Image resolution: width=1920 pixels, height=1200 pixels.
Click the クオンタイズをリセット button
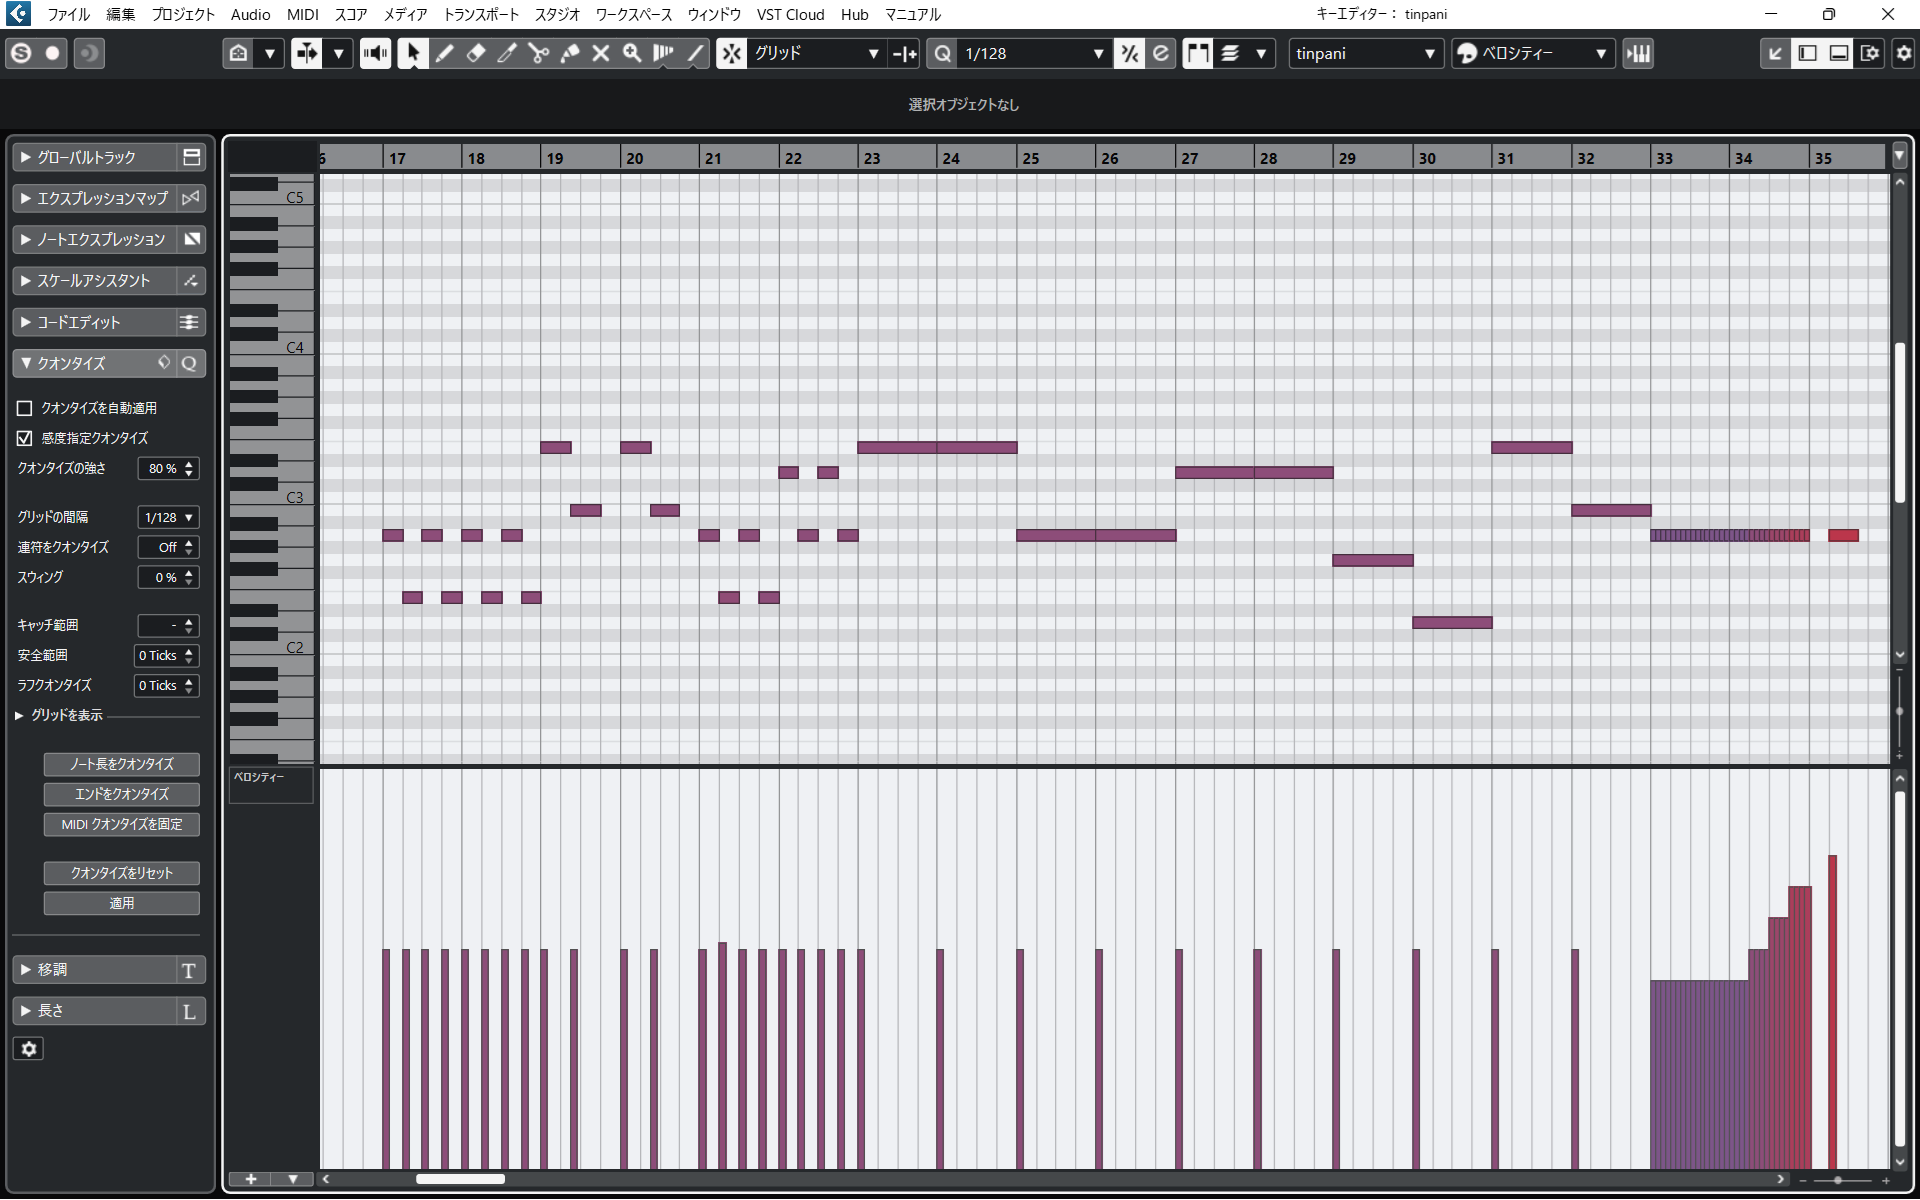point(122,874)
